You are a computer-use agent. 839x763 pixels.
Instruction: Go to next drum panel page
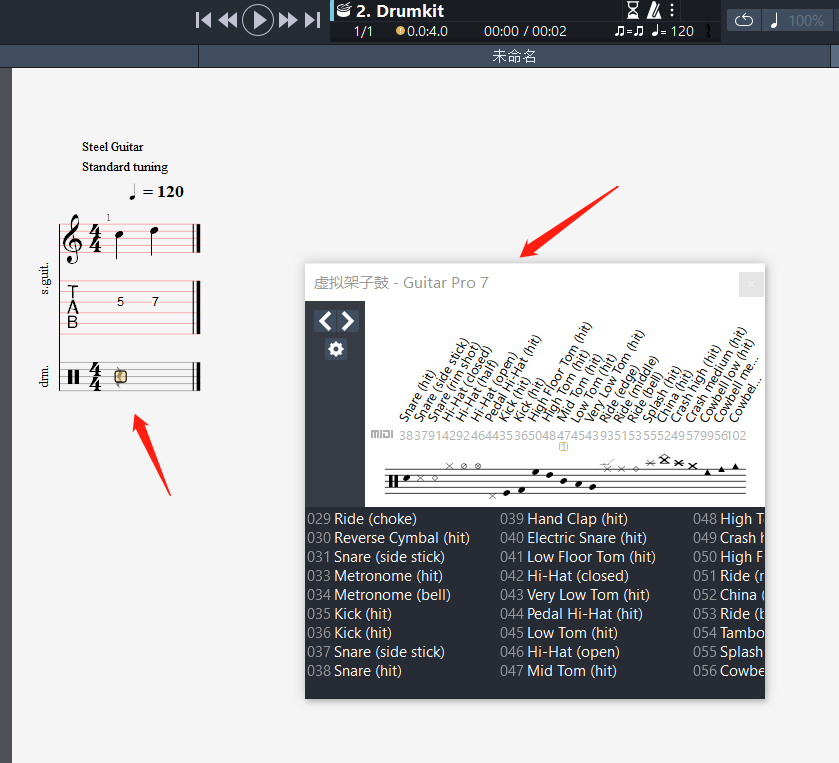click(347, 321)
